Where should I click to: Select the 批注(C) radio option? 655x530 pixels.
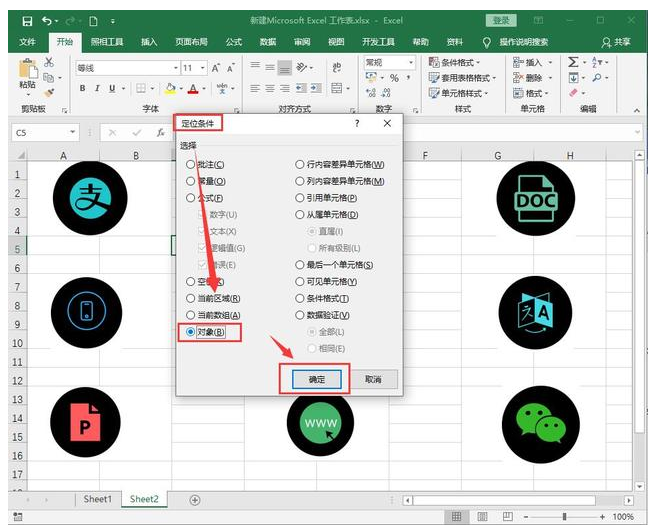click(x=191, y=164)
